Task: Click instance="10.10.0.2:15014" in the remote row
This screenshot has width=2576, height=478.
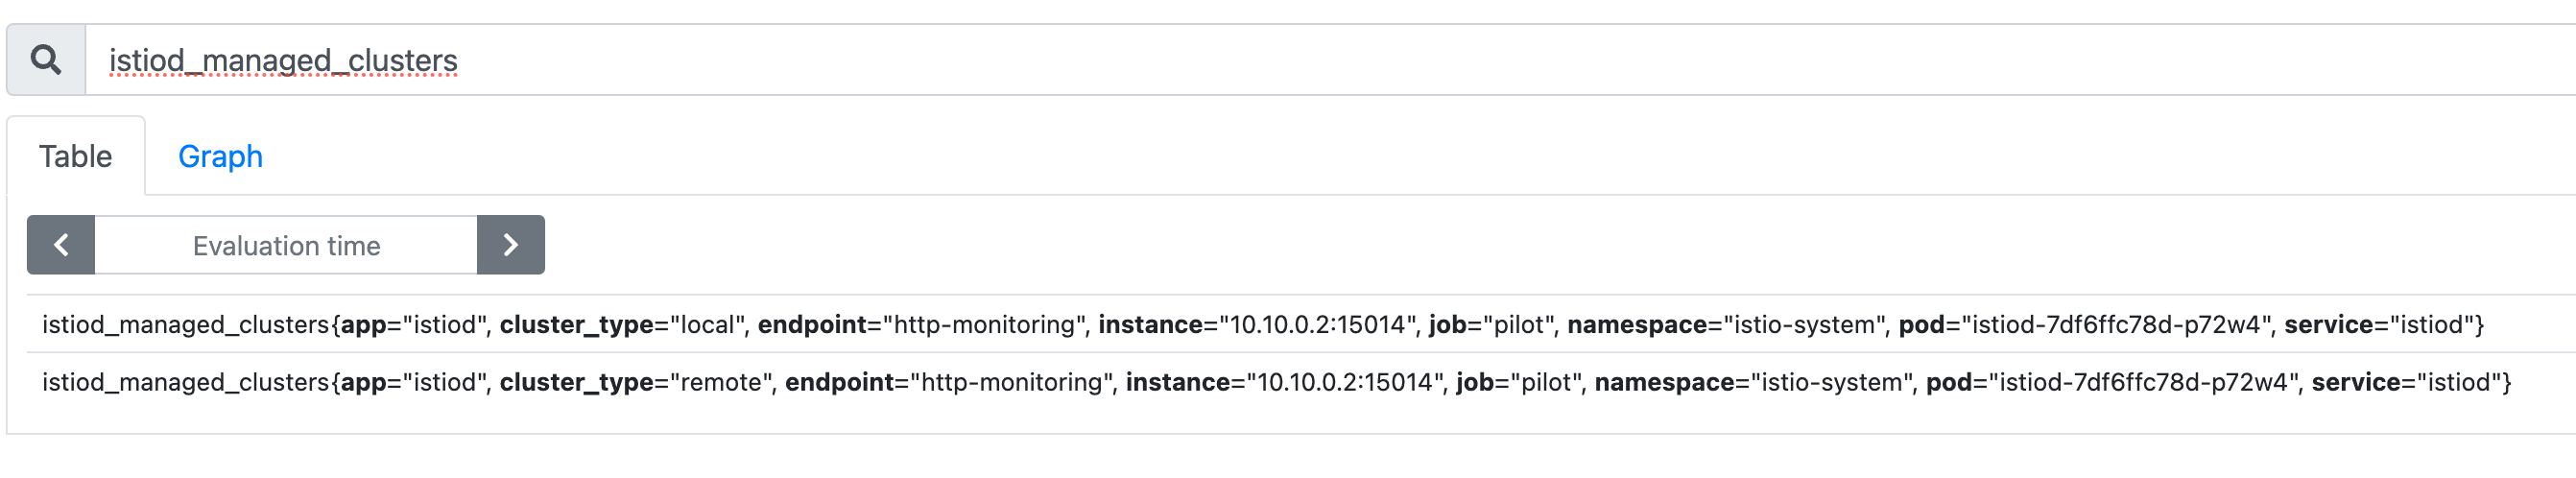Action: click(1284, 382)
